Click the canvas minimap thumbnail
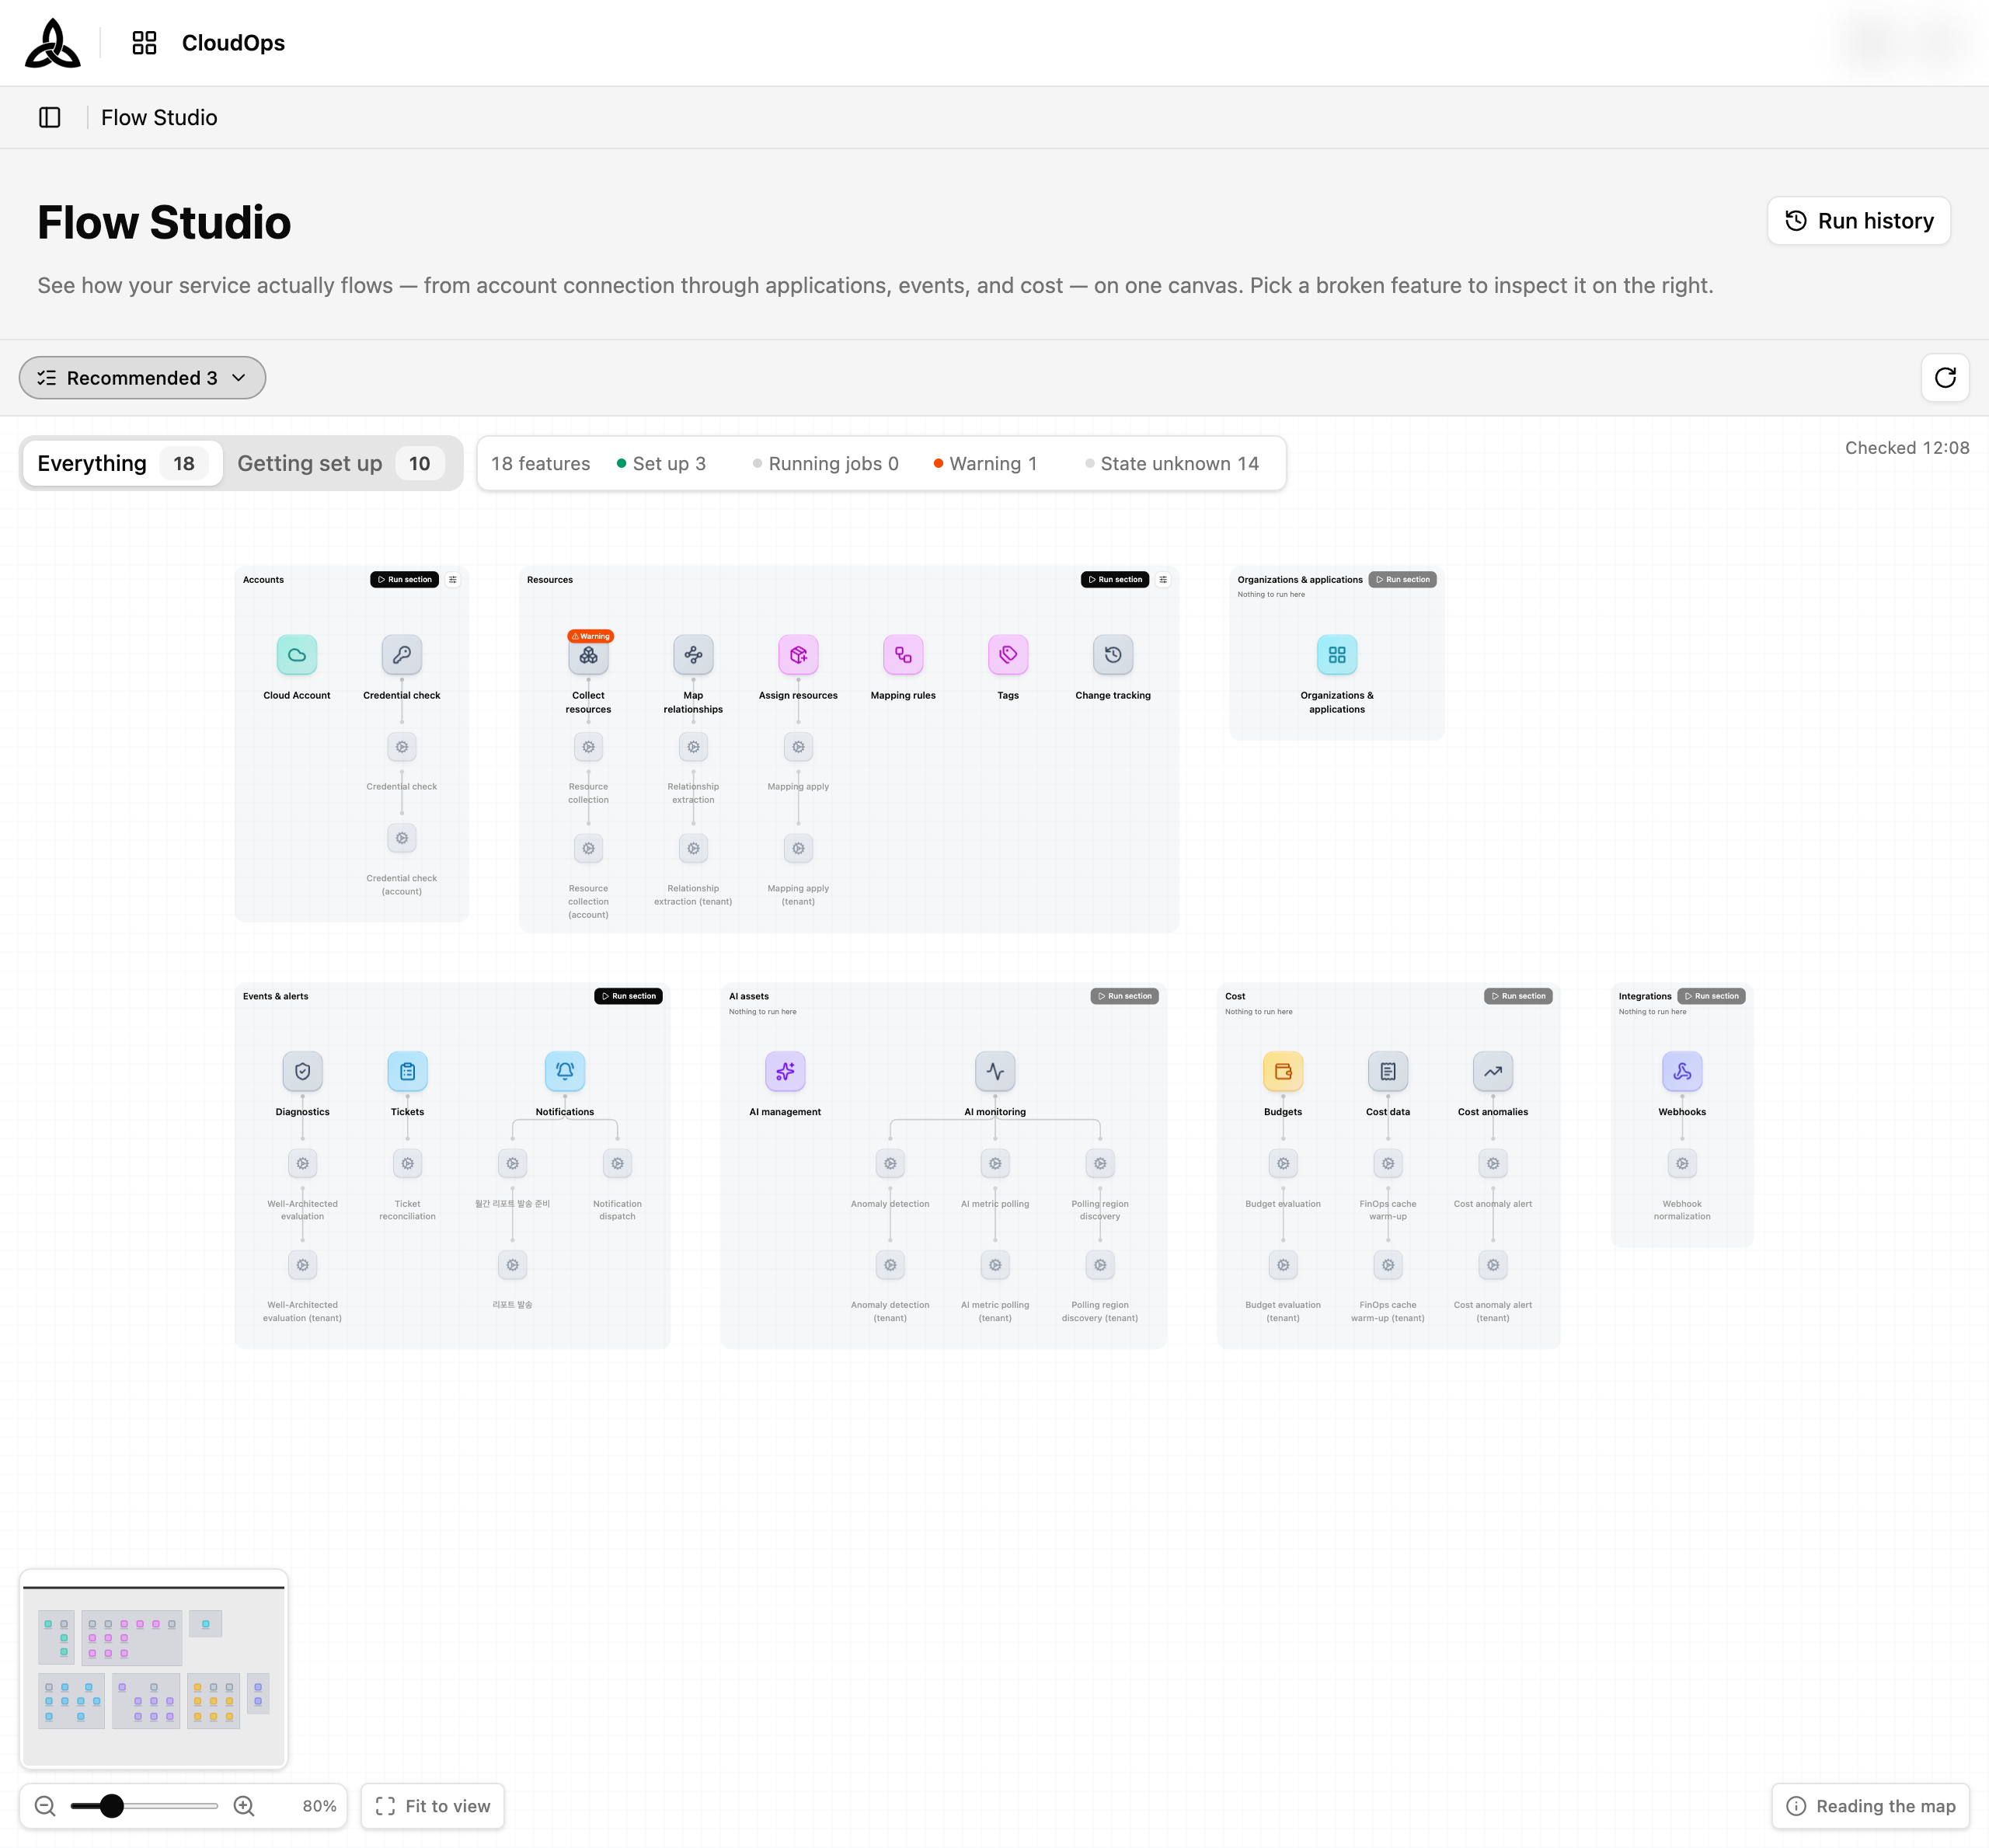Screen dimensions: 1989x1848 154,1669
